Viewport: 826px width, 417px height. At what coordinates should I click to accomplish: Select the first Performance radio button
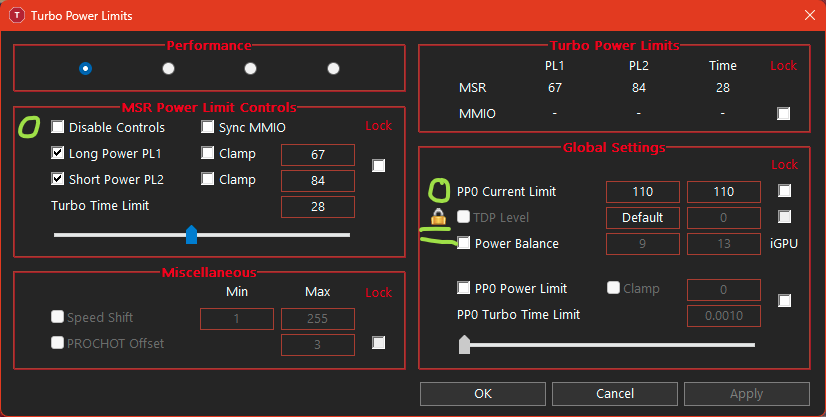pyautogui.click(x=86, y=68)
